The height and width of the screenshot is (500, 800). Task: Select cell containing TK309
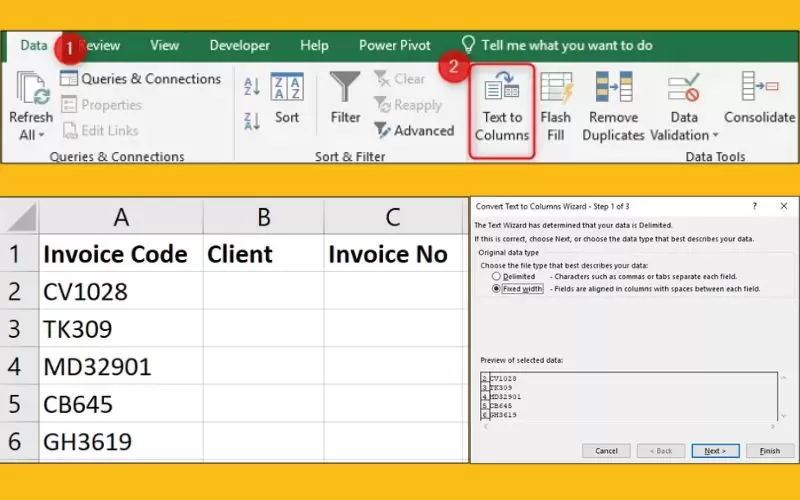point(121,329)
